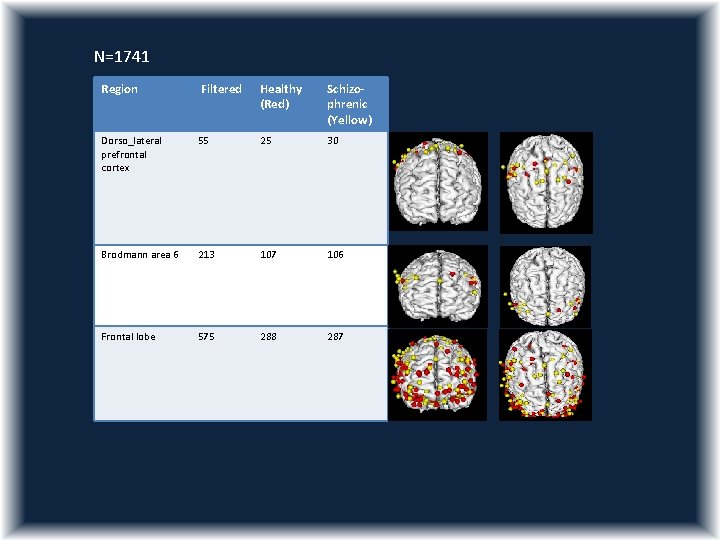Click the filtered value 575
The image size is (720, 540).
tap(206, 337)
